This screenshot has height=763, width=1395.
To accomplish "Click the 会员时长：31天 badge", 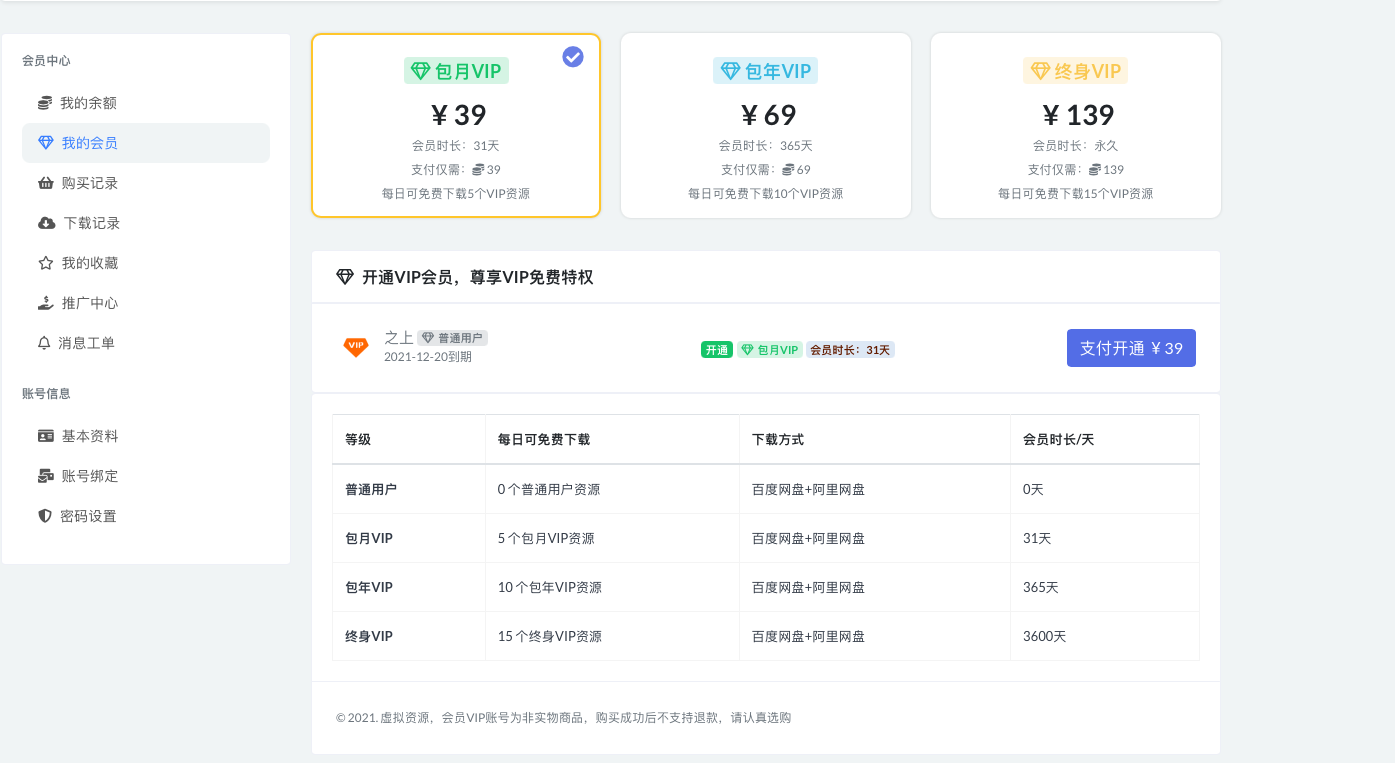I will pos(850,350).
